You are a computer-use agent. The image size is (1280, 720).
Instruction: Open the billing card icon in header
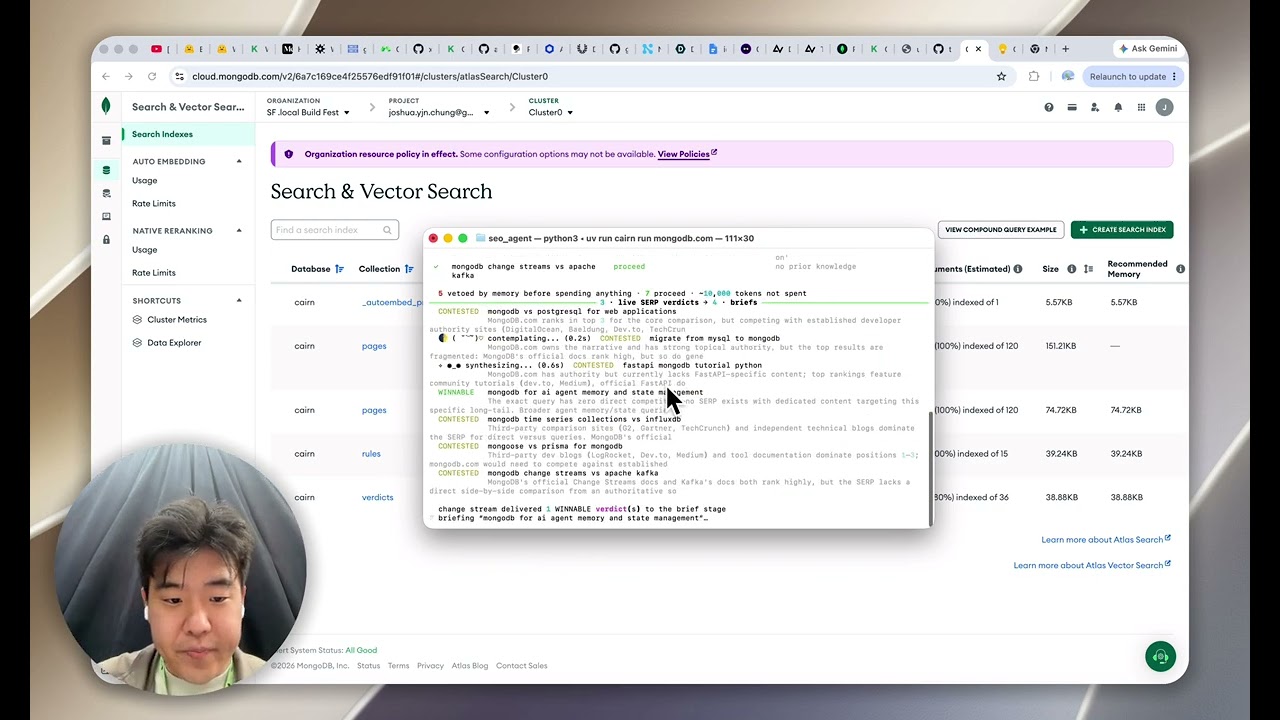coord(1072,107)
